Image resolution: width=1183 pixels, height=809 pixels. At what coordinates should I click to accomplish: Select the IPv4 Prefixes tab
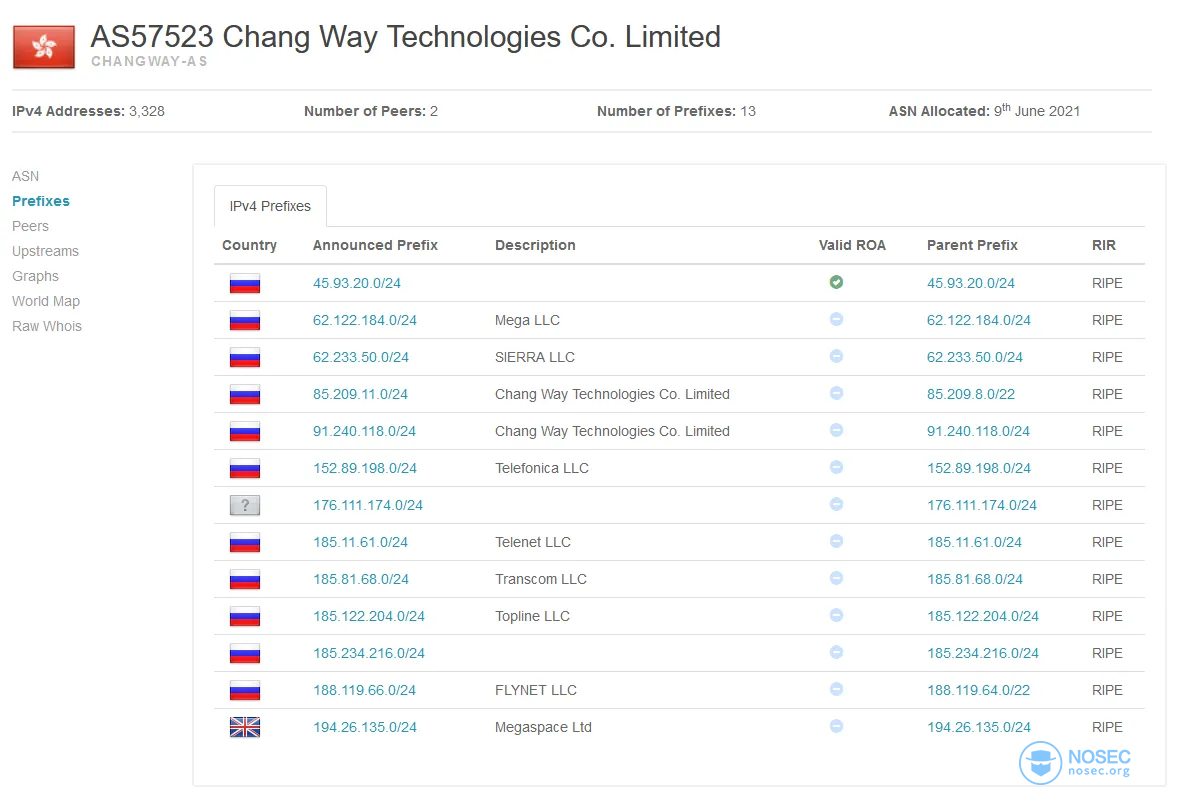click(x=270, y=206)
